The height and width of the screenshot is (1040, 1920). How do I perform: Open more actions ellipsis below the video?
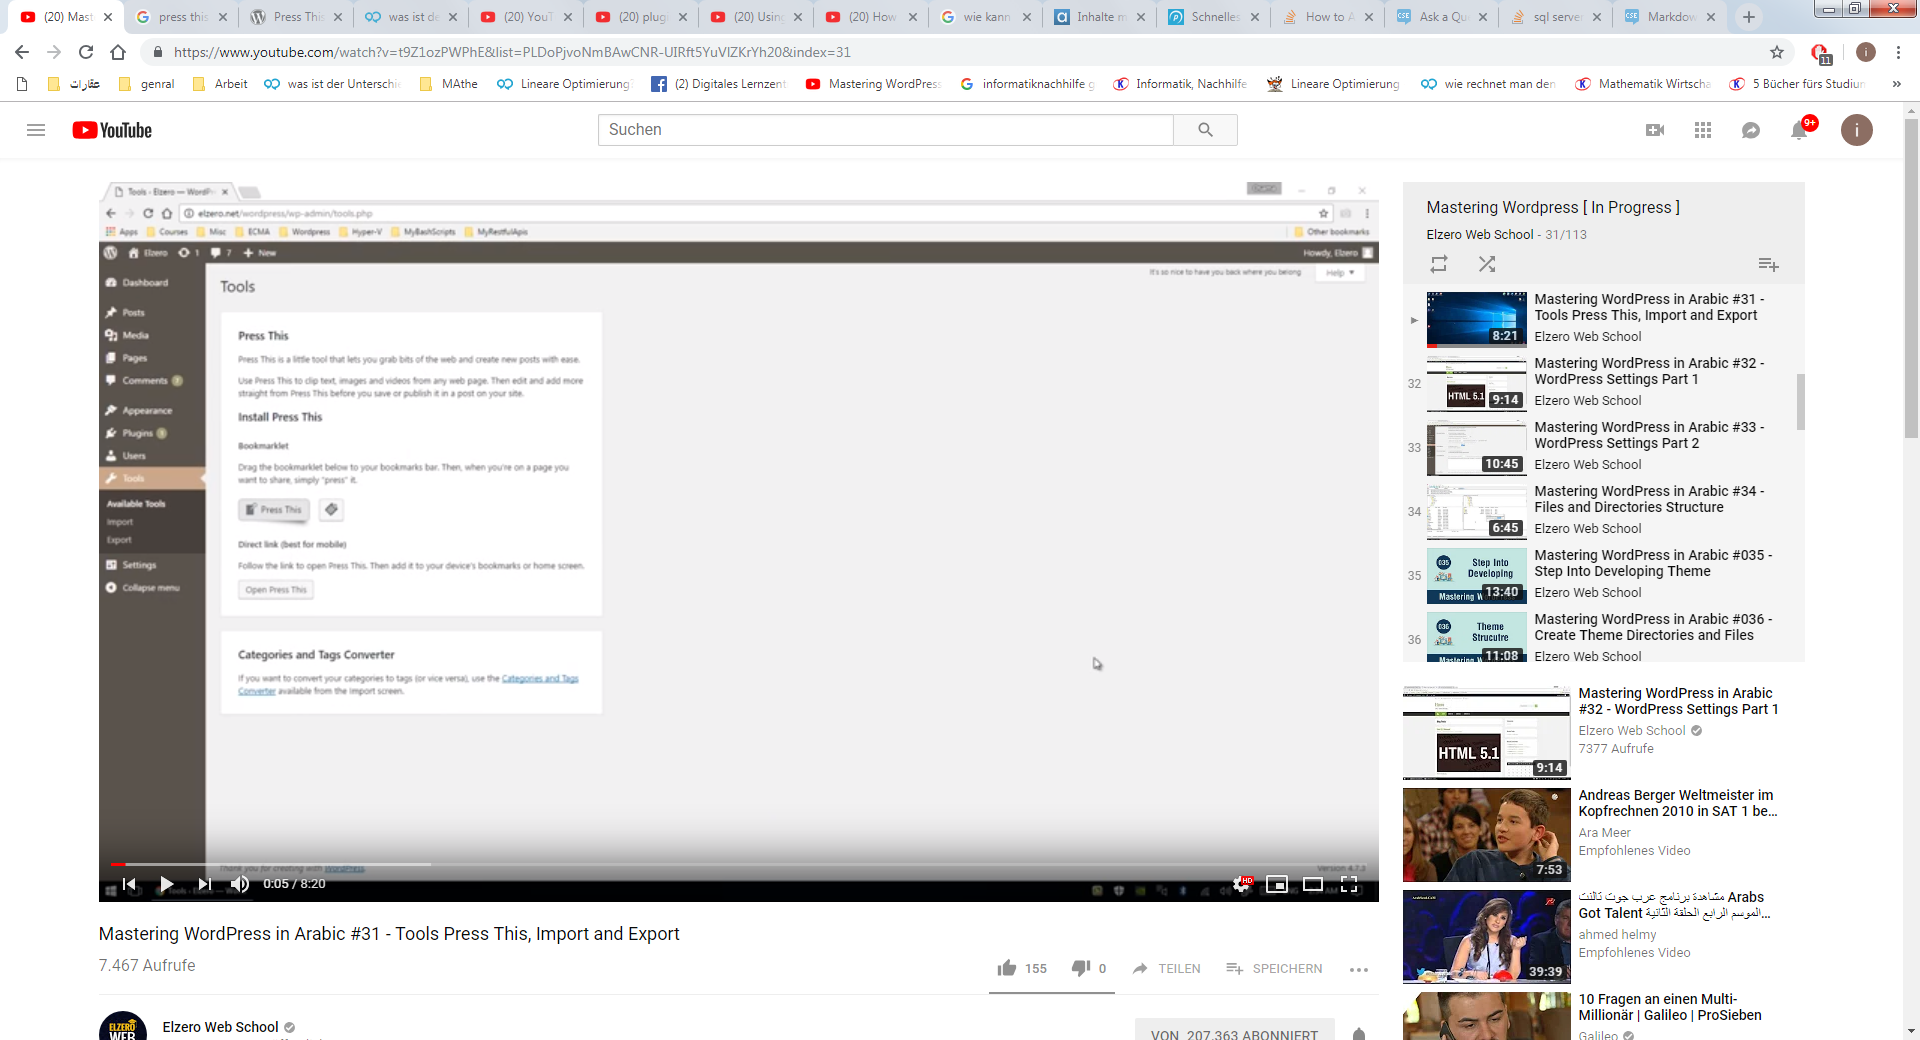point(1358,969)
